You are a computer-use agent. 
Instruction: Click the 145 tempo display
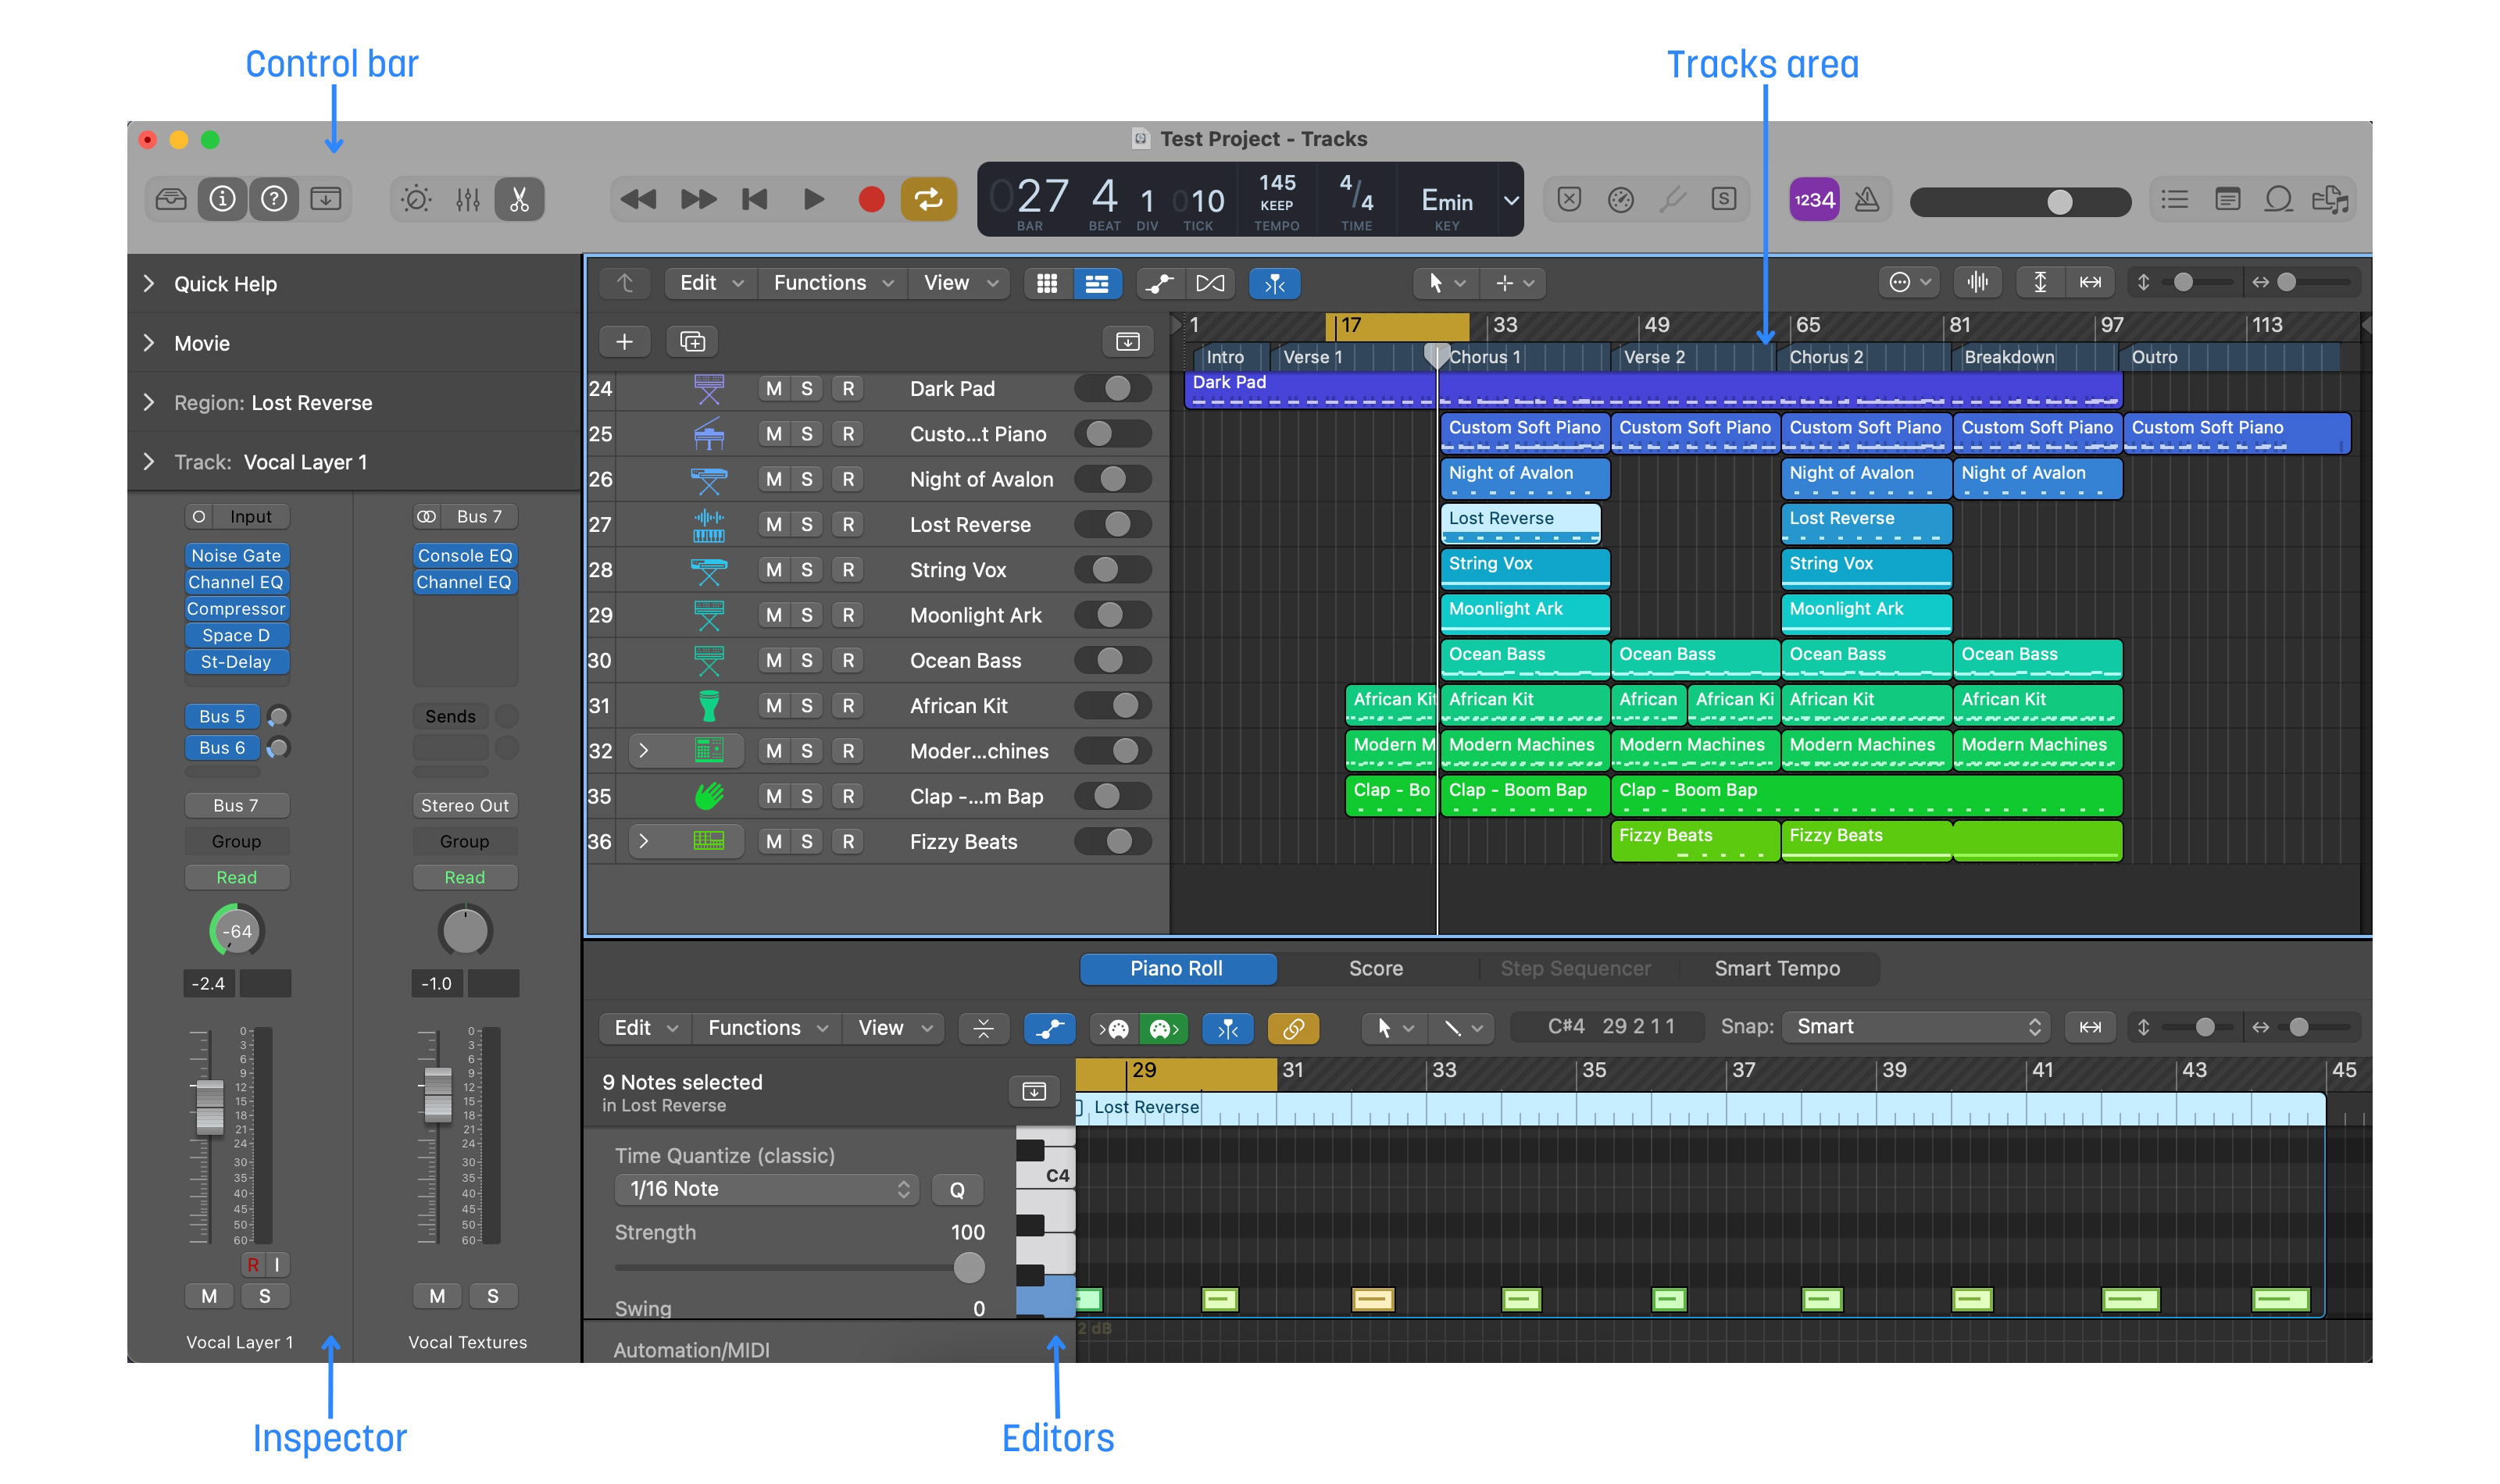1277,183
